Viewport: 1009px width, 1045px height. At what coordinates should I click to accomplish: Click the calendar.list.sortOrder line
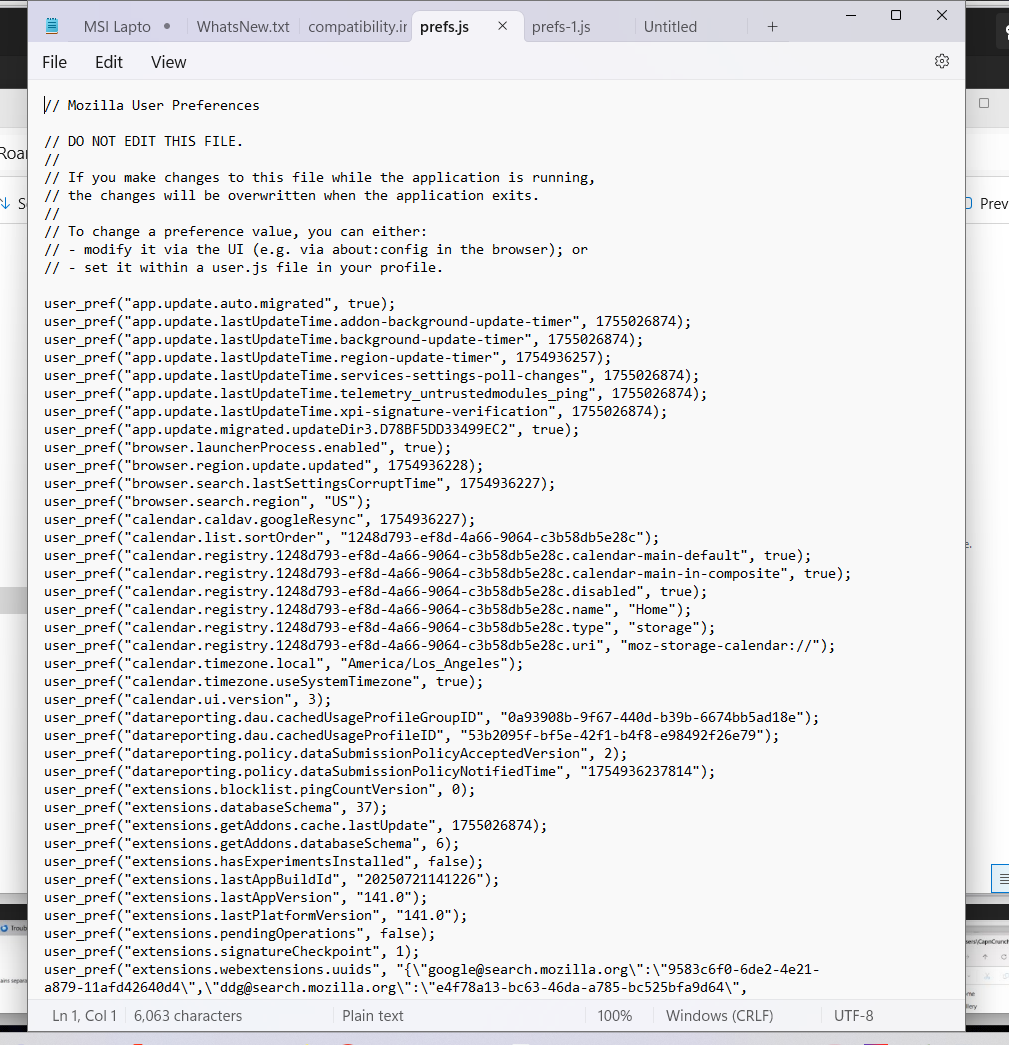[352, 537]
